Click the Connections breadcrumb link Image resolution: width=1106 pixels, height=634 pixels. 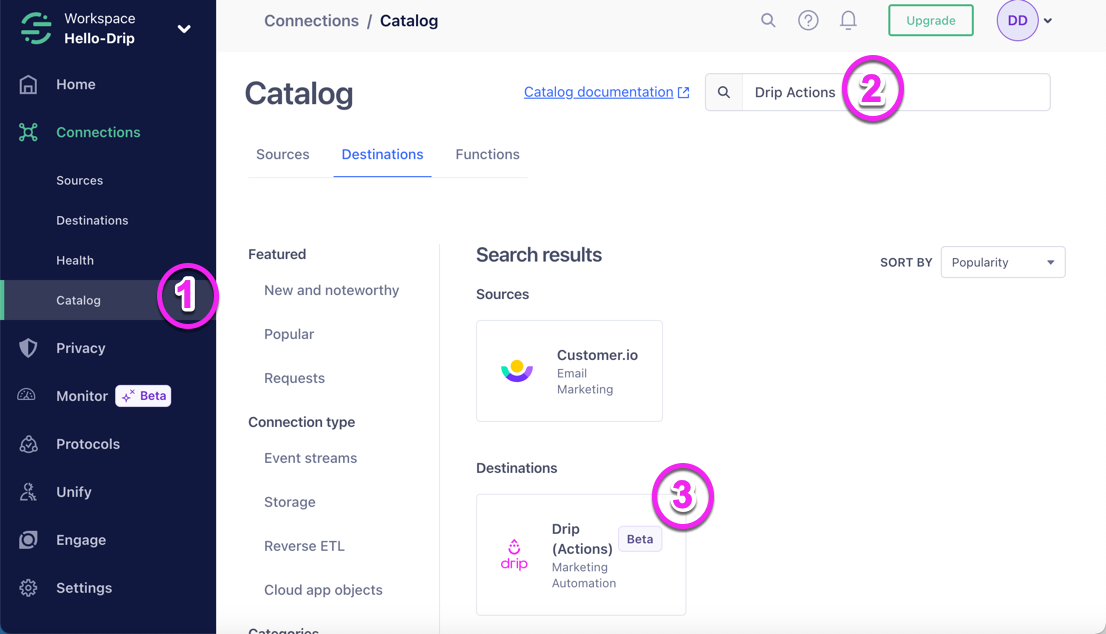pyautogui.click(x=311, y=21)
